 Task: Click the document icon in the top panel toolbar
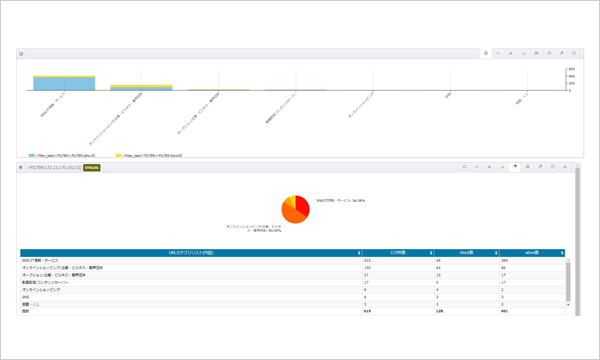pyautogui.click(x=574, y=53)
